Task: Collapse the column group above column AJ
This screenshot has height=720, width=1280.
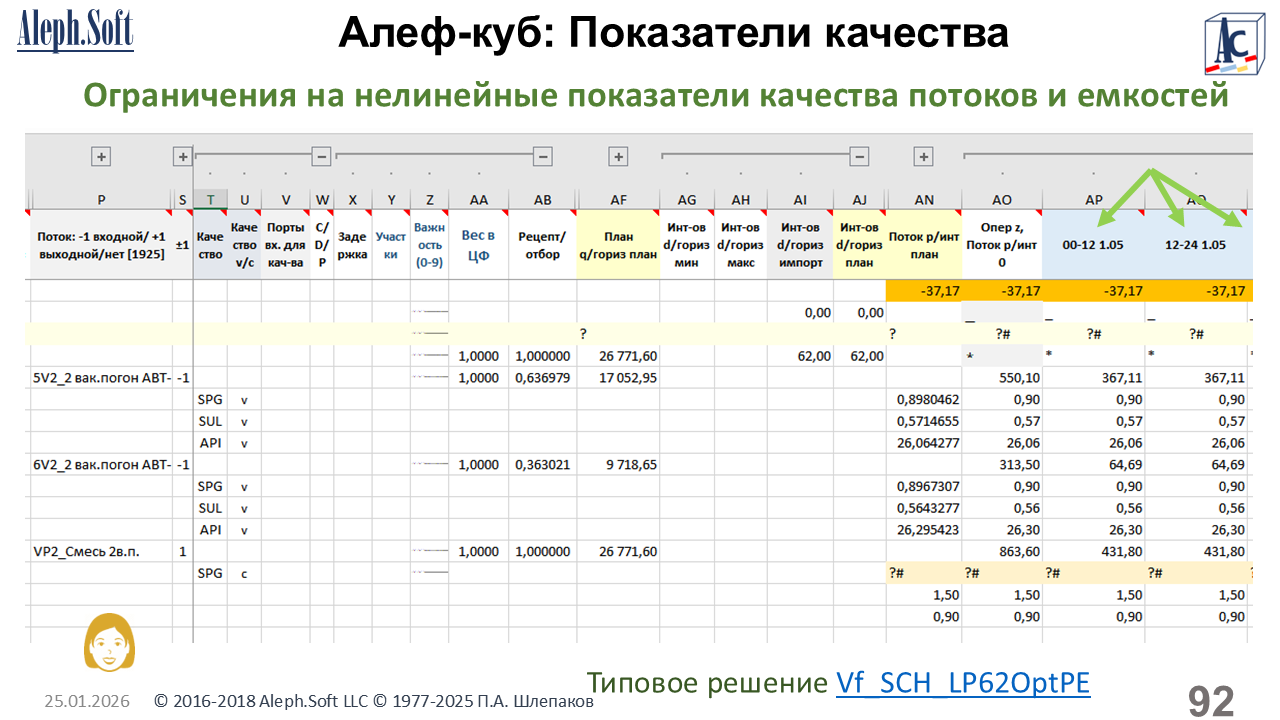Action: pos(858,156)
